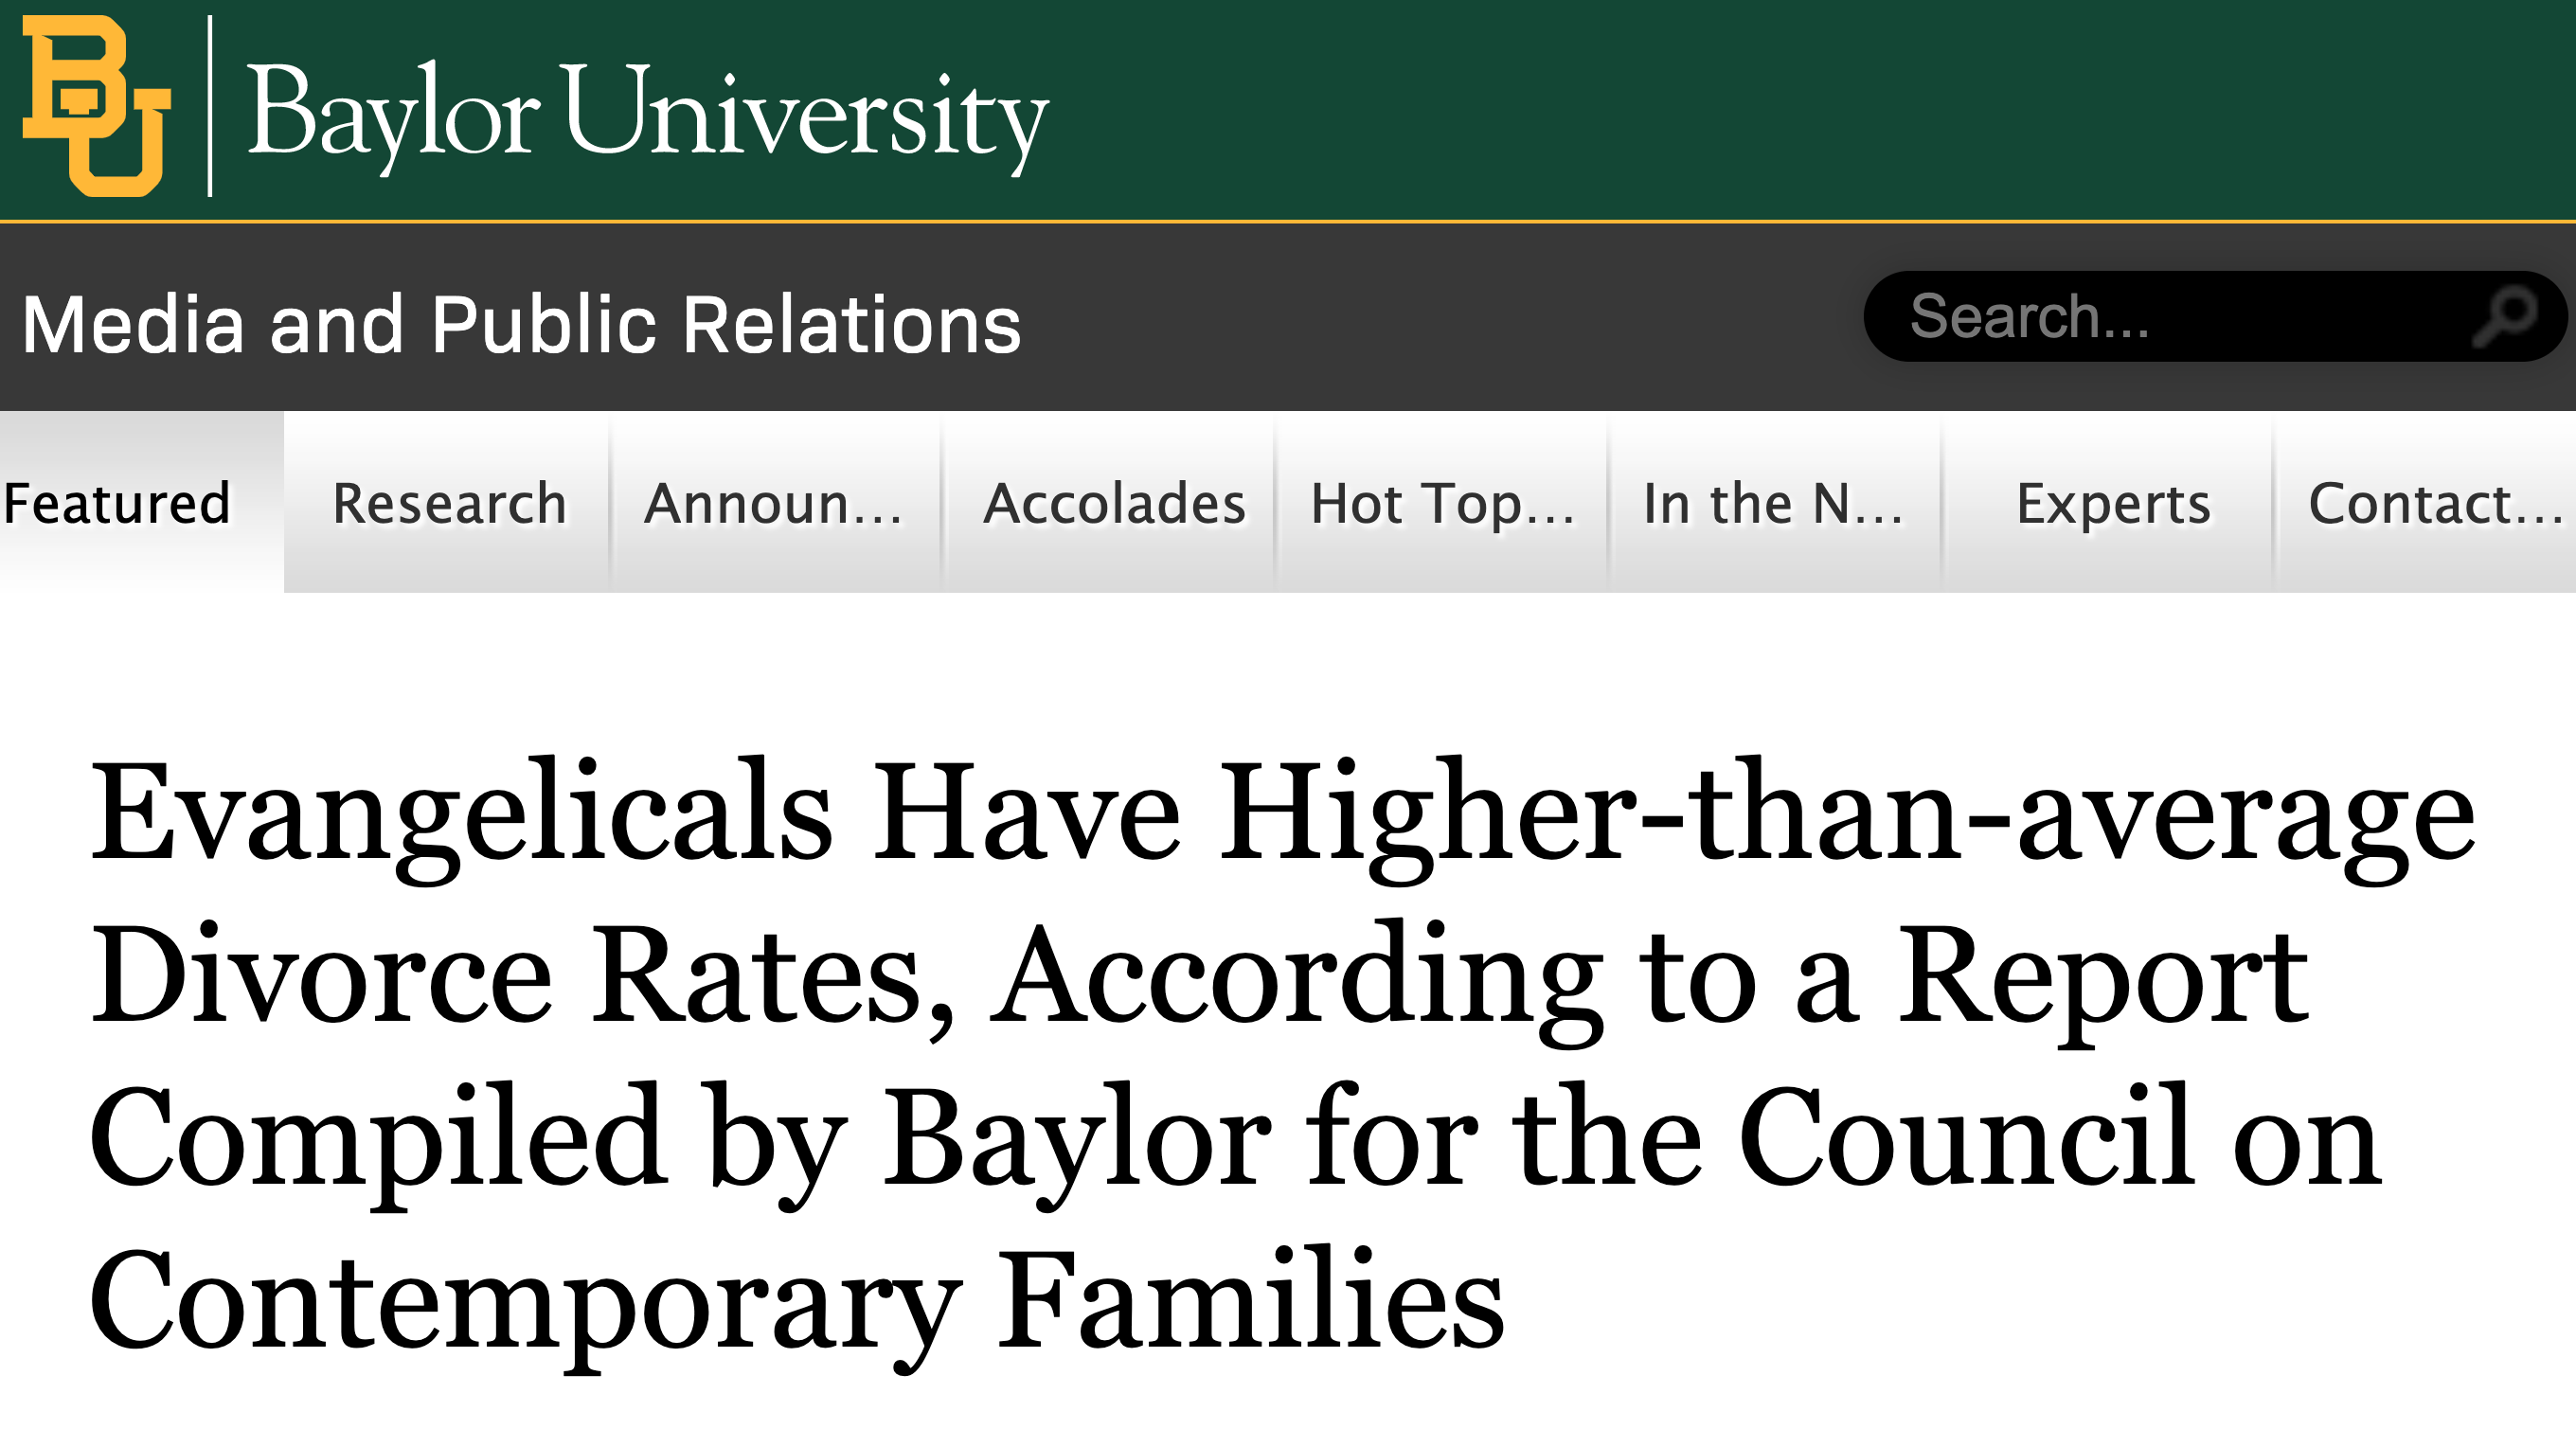Screen dimensions: 2576x1447
Task: Click the Contact… navigation tab
Action: pyautogui.click(x=2434, y=503)
